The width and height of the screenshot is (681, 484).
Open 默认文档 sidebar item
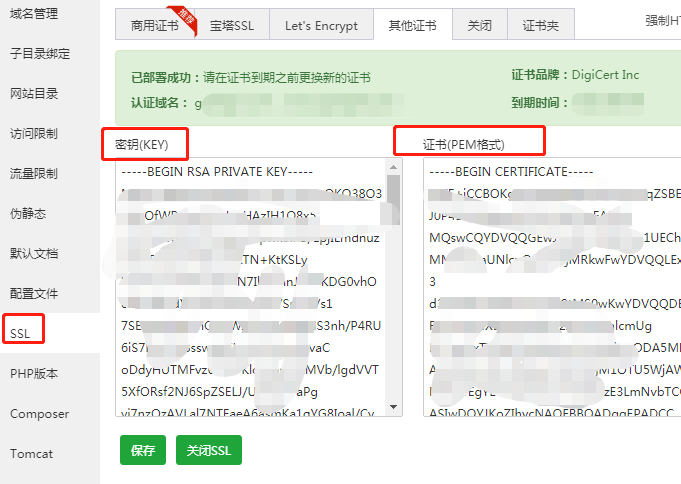tap(34, 253)
